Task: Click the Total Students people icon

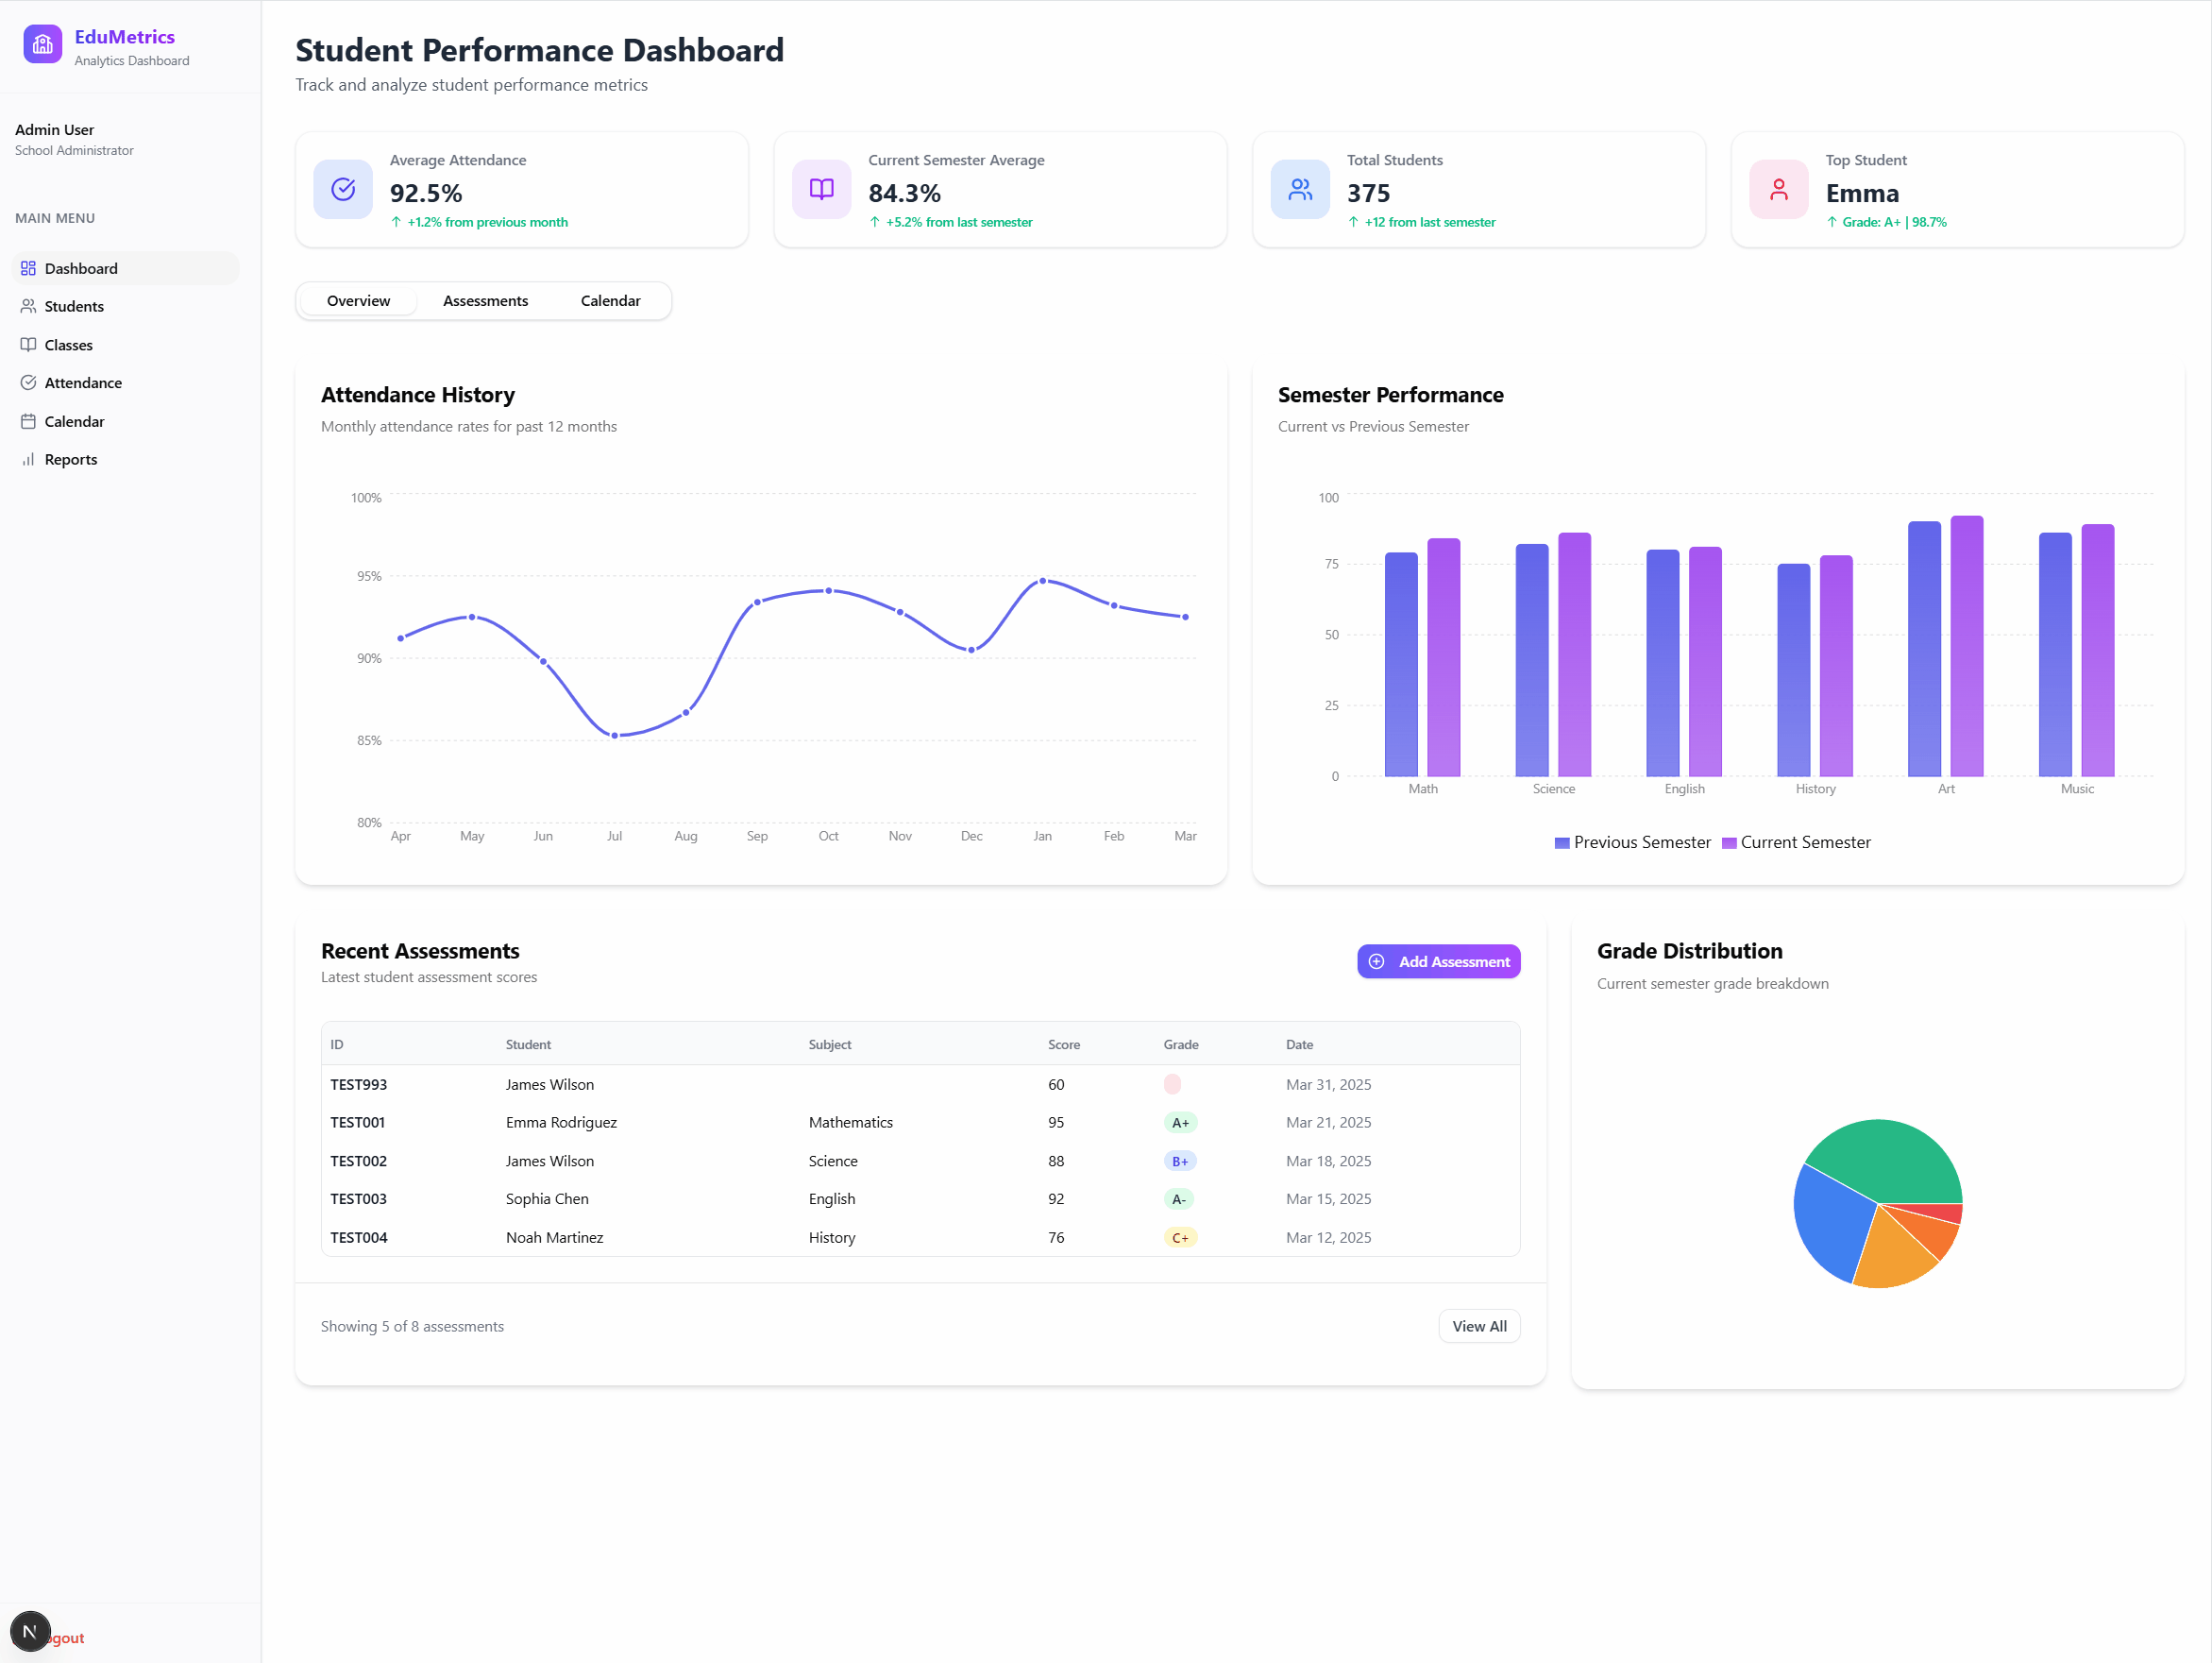Action: [1300, 189]
